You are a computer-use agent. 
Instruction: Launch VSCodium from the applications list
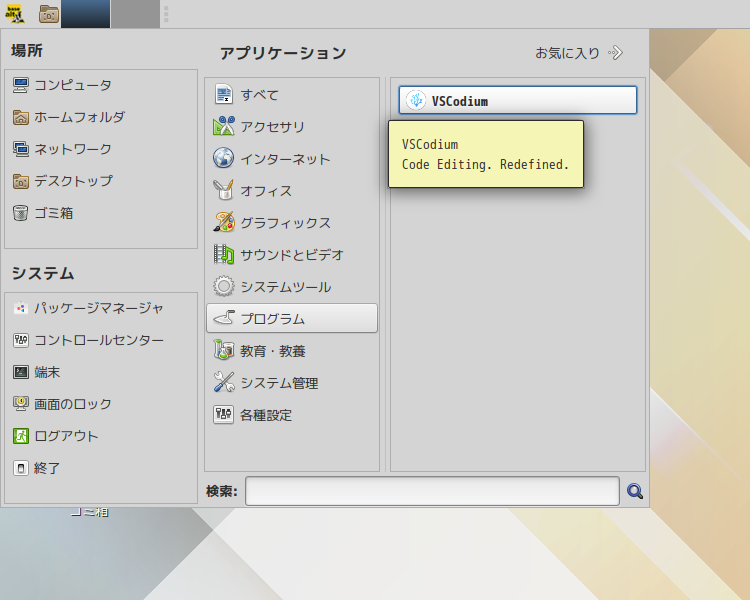point(518,100)
